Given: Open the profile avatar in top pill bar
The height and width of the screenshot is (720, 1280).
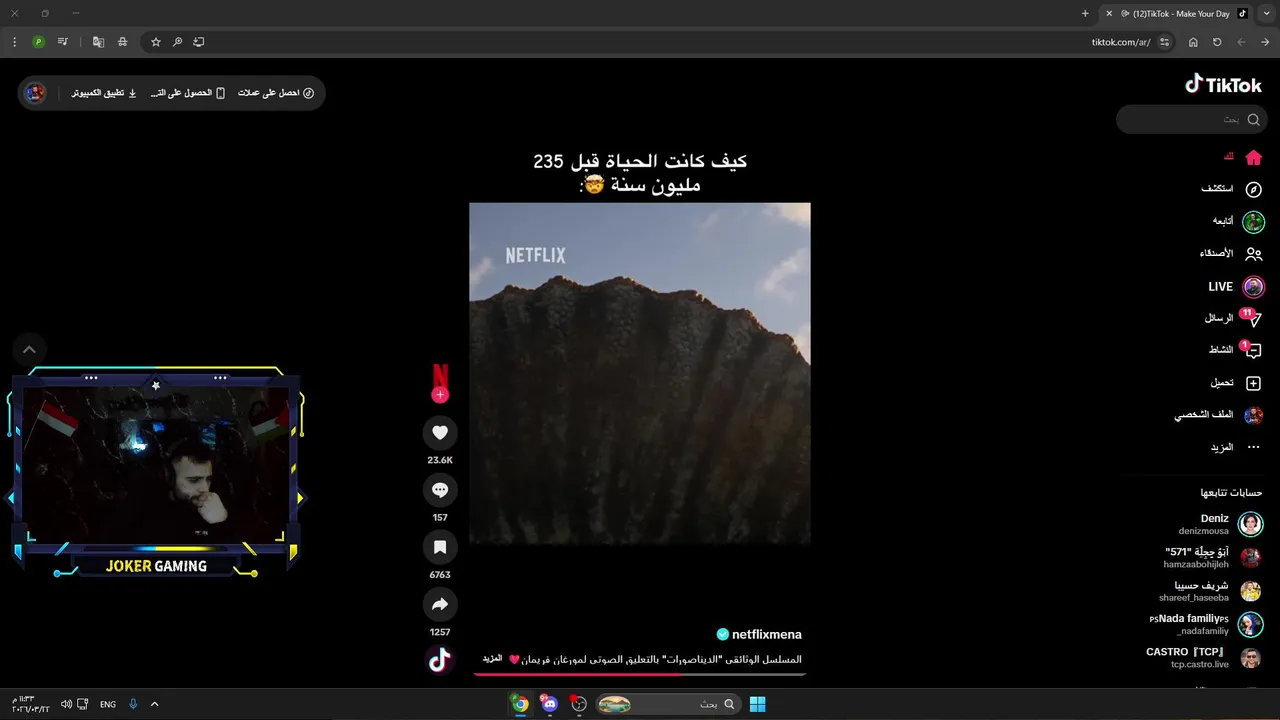Looking at the screenshot, I should point(36,93).
